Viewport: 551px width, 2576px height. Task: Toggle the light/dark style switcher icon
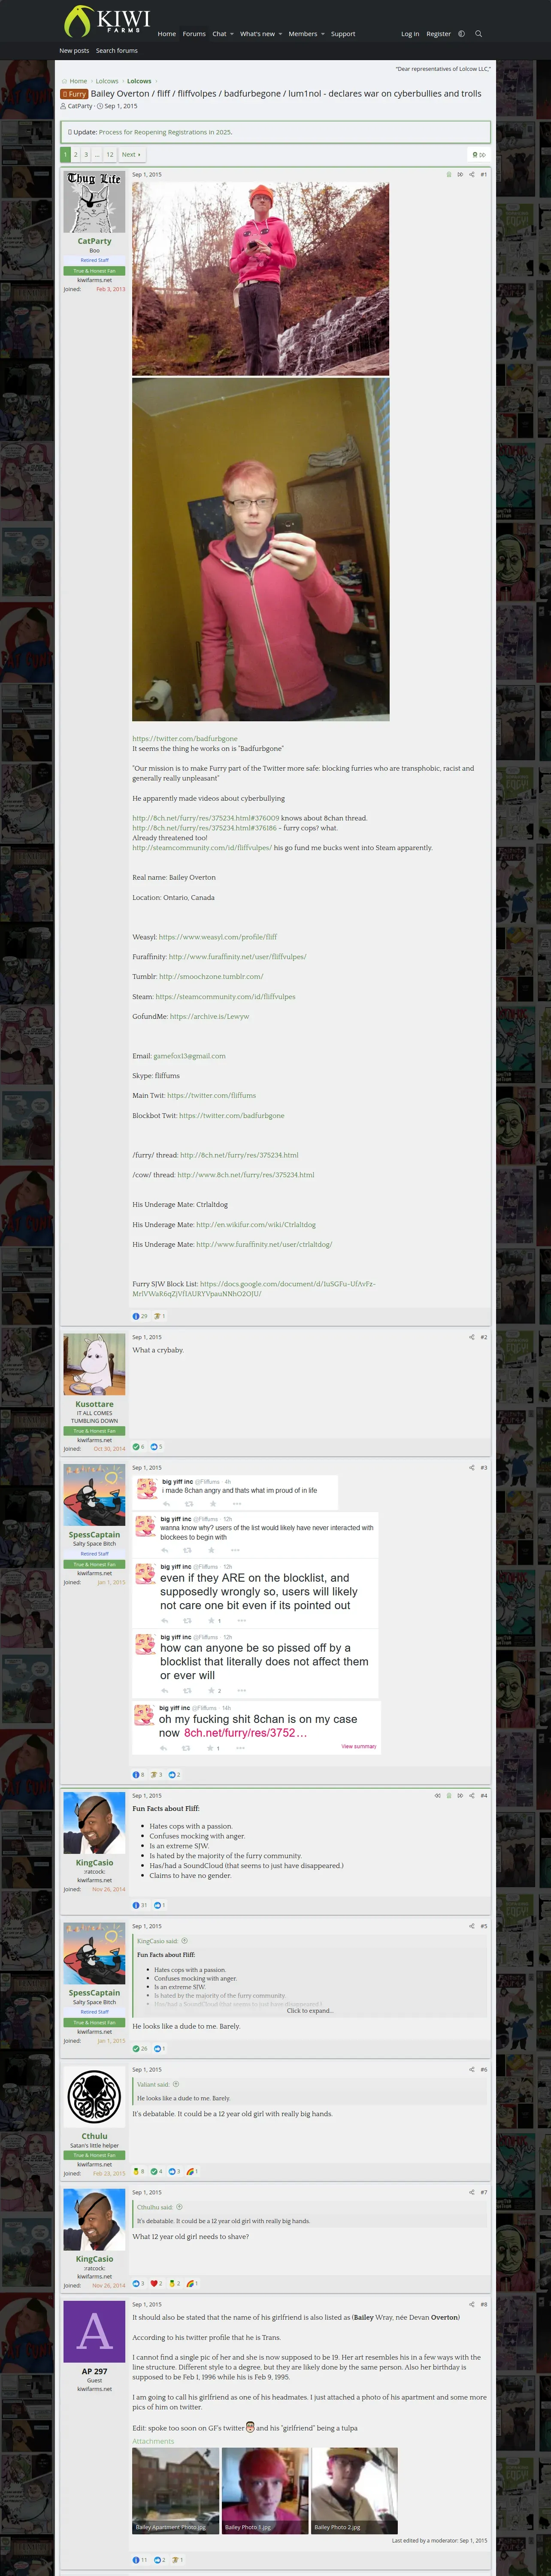tap(461, 34)
